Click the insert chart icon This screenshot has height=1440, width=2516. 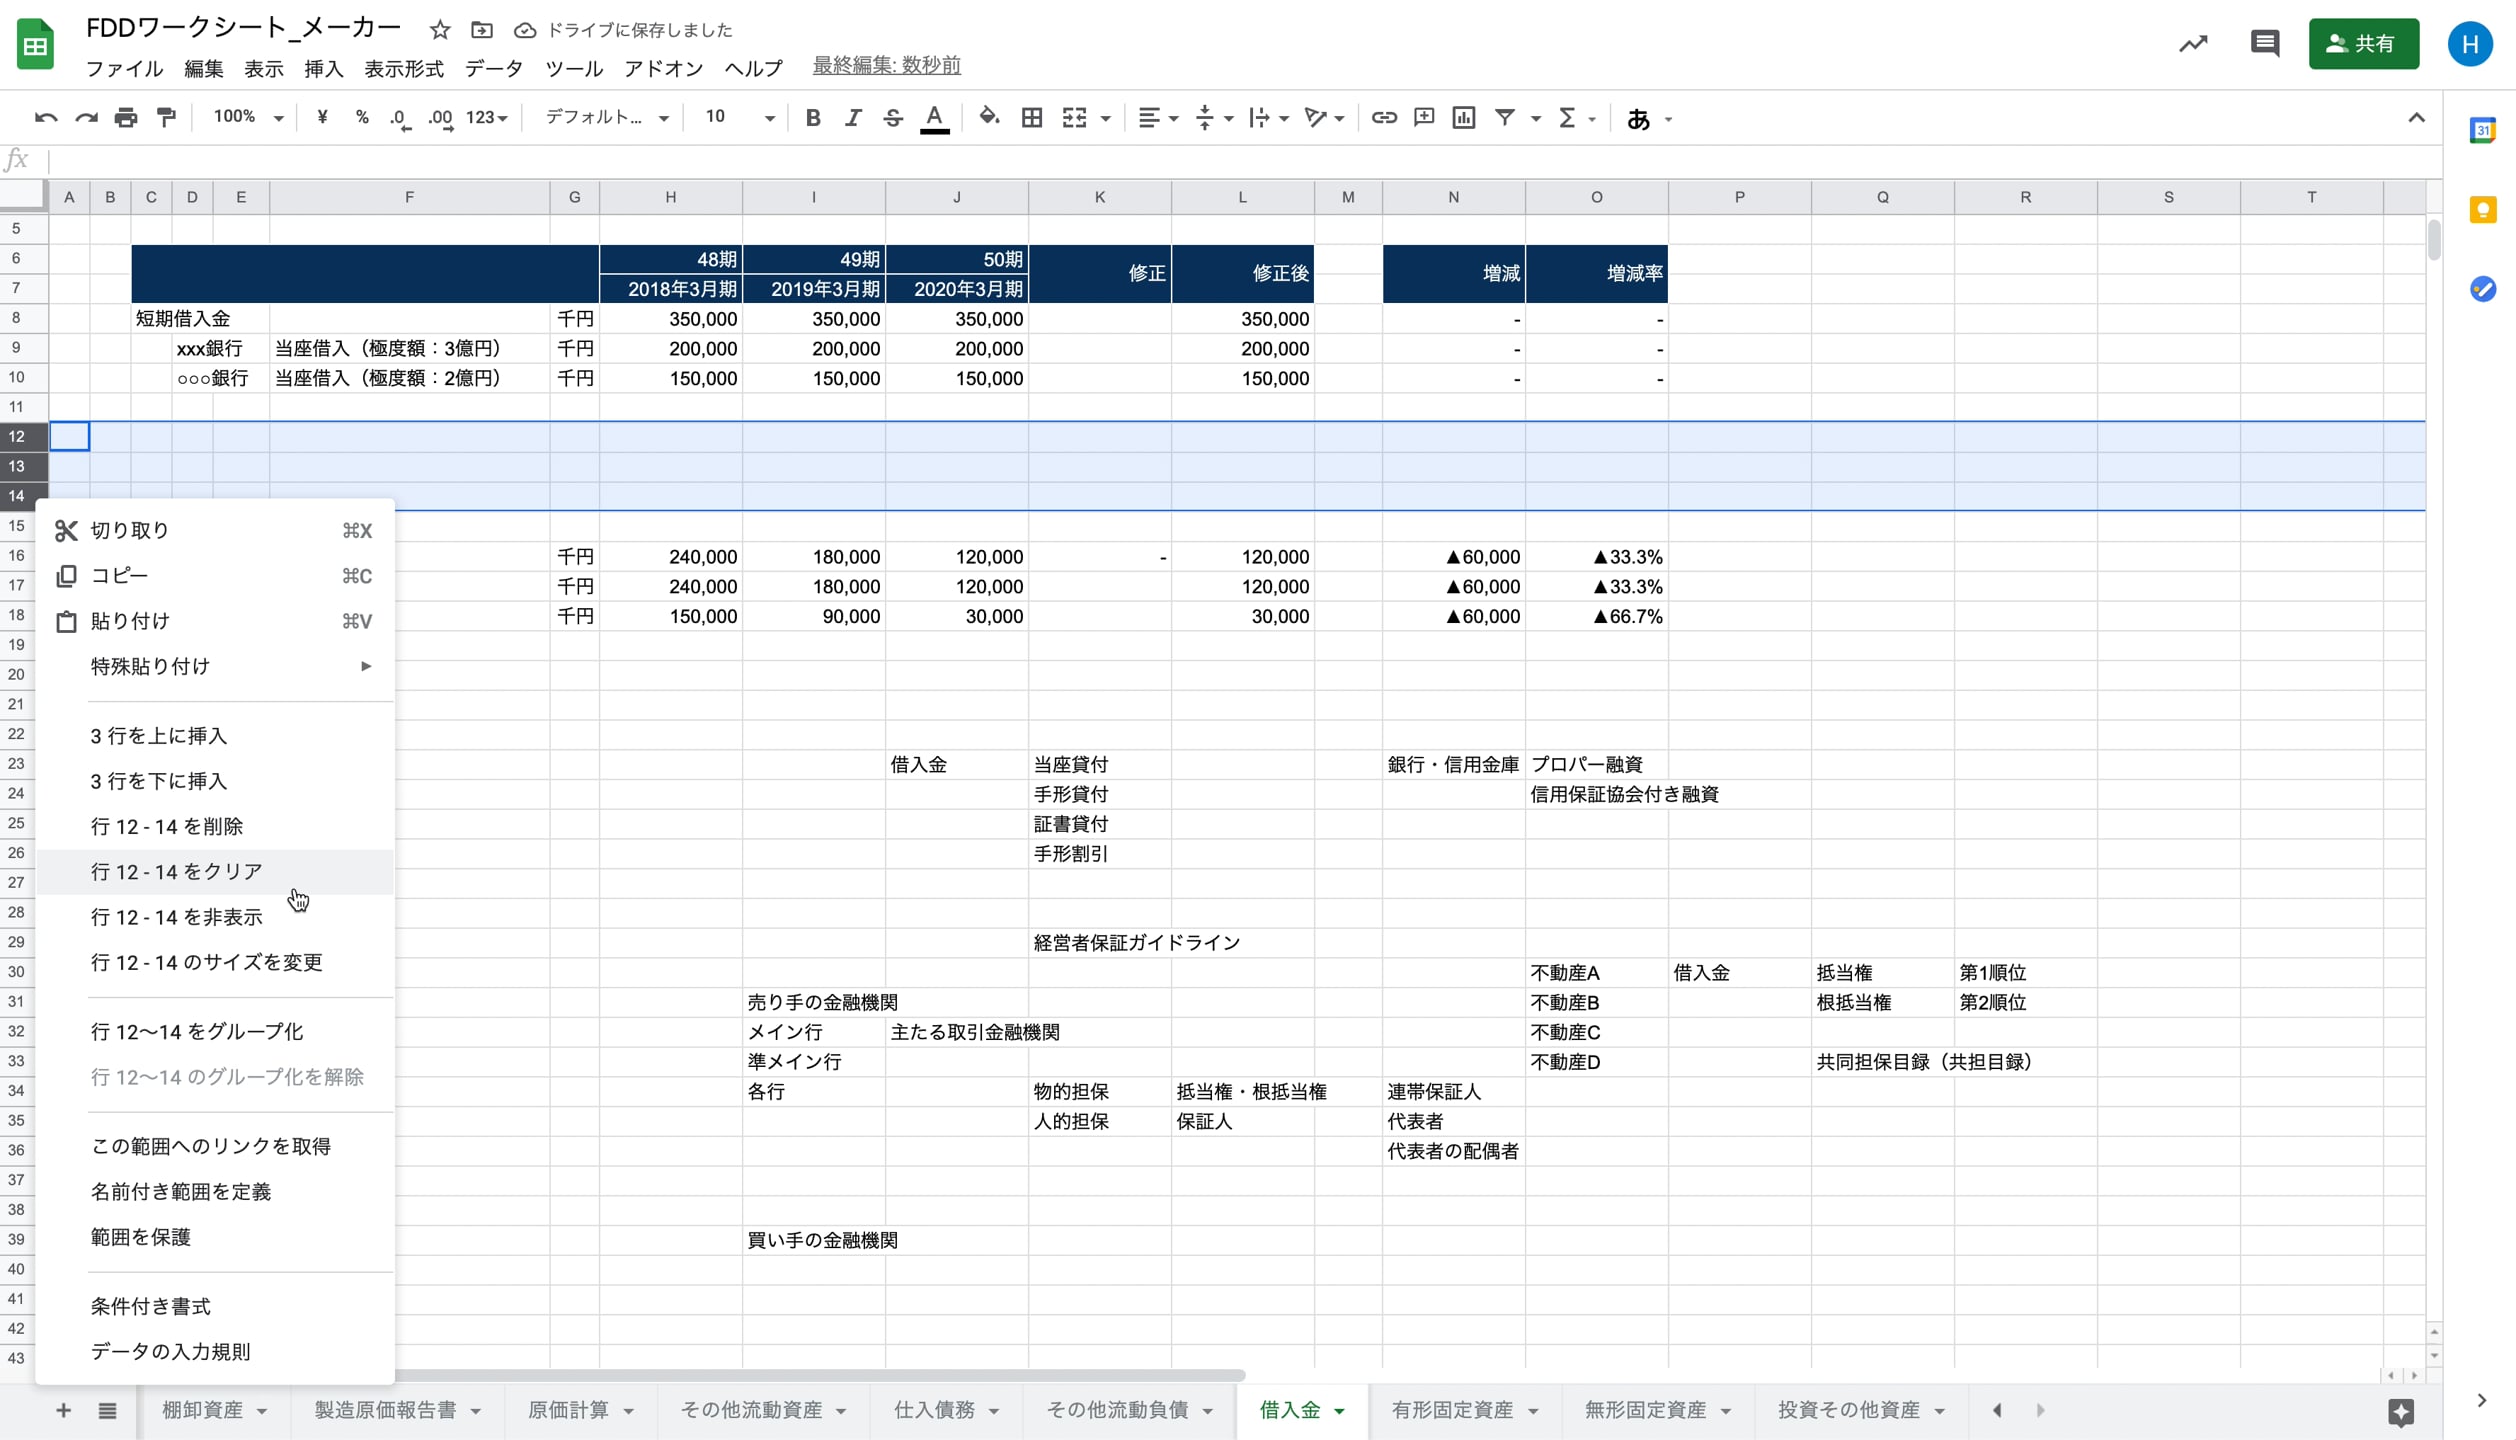[1464, 118]
